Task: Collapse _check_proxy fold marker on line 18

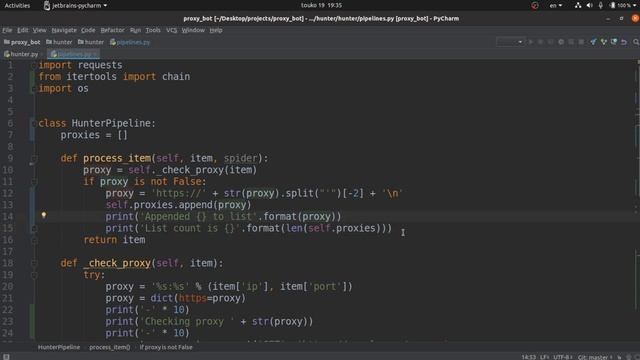Action: (34, 263)
